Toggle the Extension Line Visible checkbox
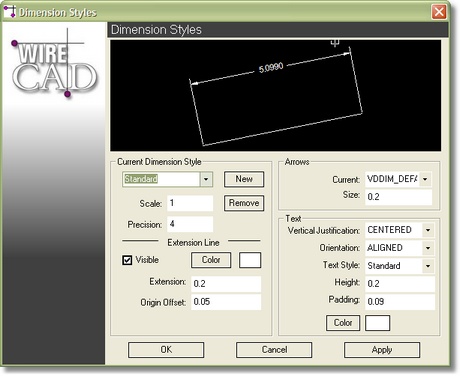The image size is (460, 376). click(x=127, y=260)
